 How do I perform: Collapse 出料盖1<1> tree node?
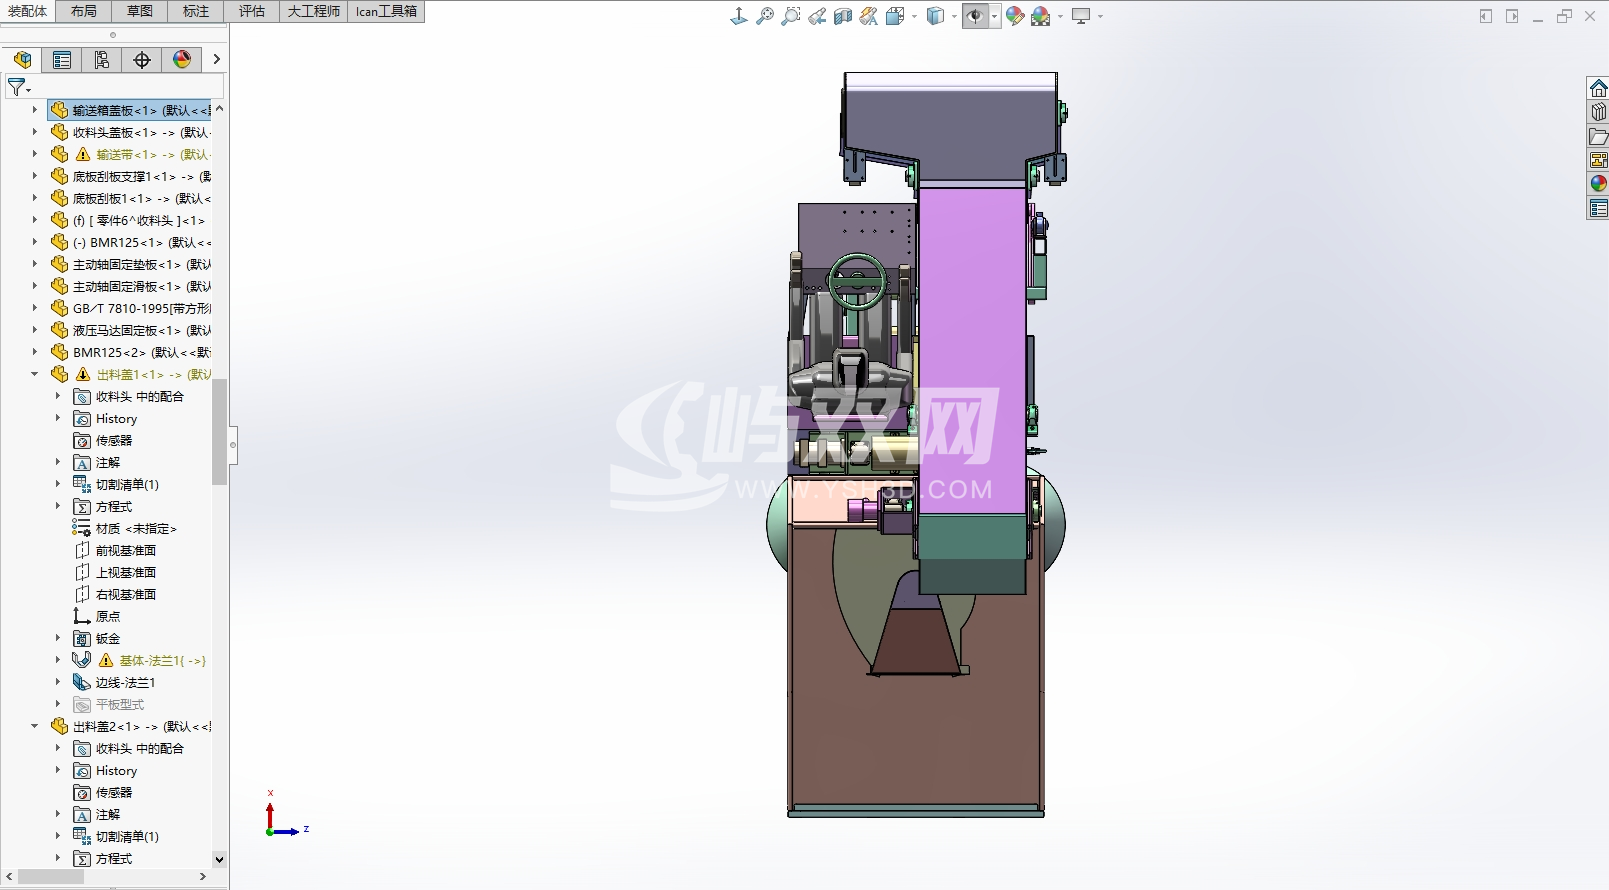35,374
